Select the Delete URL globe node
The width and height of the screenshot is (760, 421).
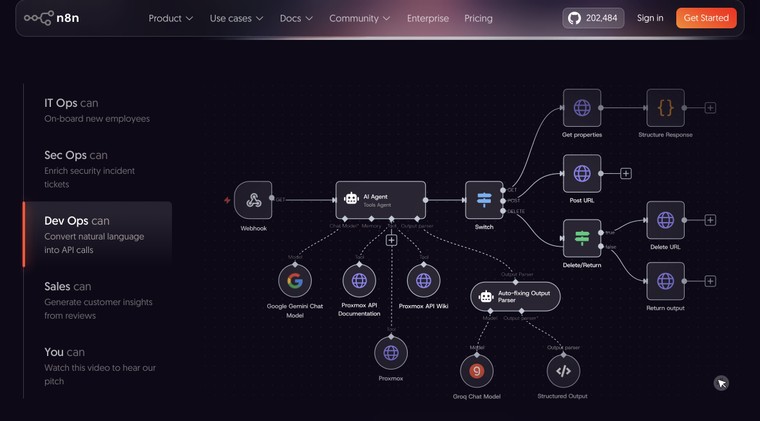click(x=665, y=220)
